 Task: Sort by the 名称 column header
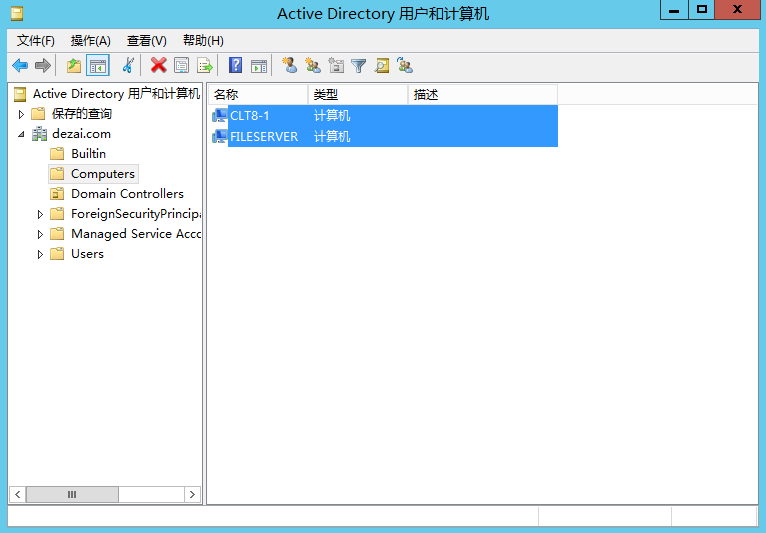coord(258,95)
